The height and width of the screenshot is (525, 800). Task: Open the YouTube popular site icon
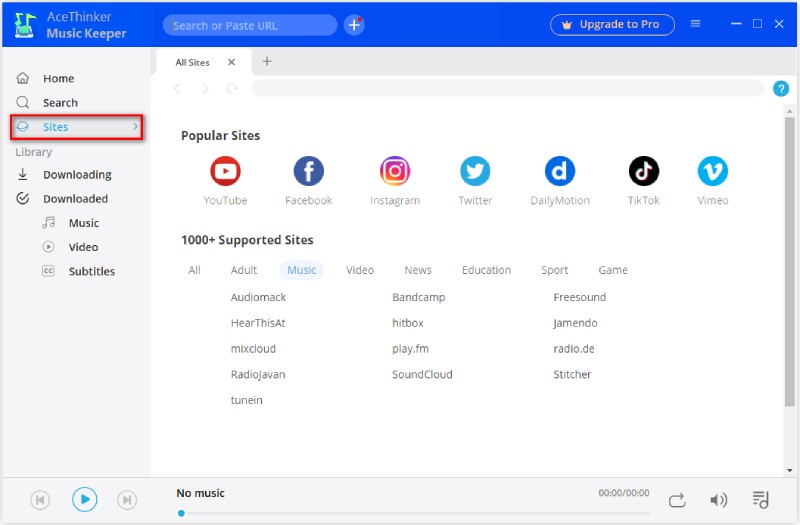click(225, 171)
